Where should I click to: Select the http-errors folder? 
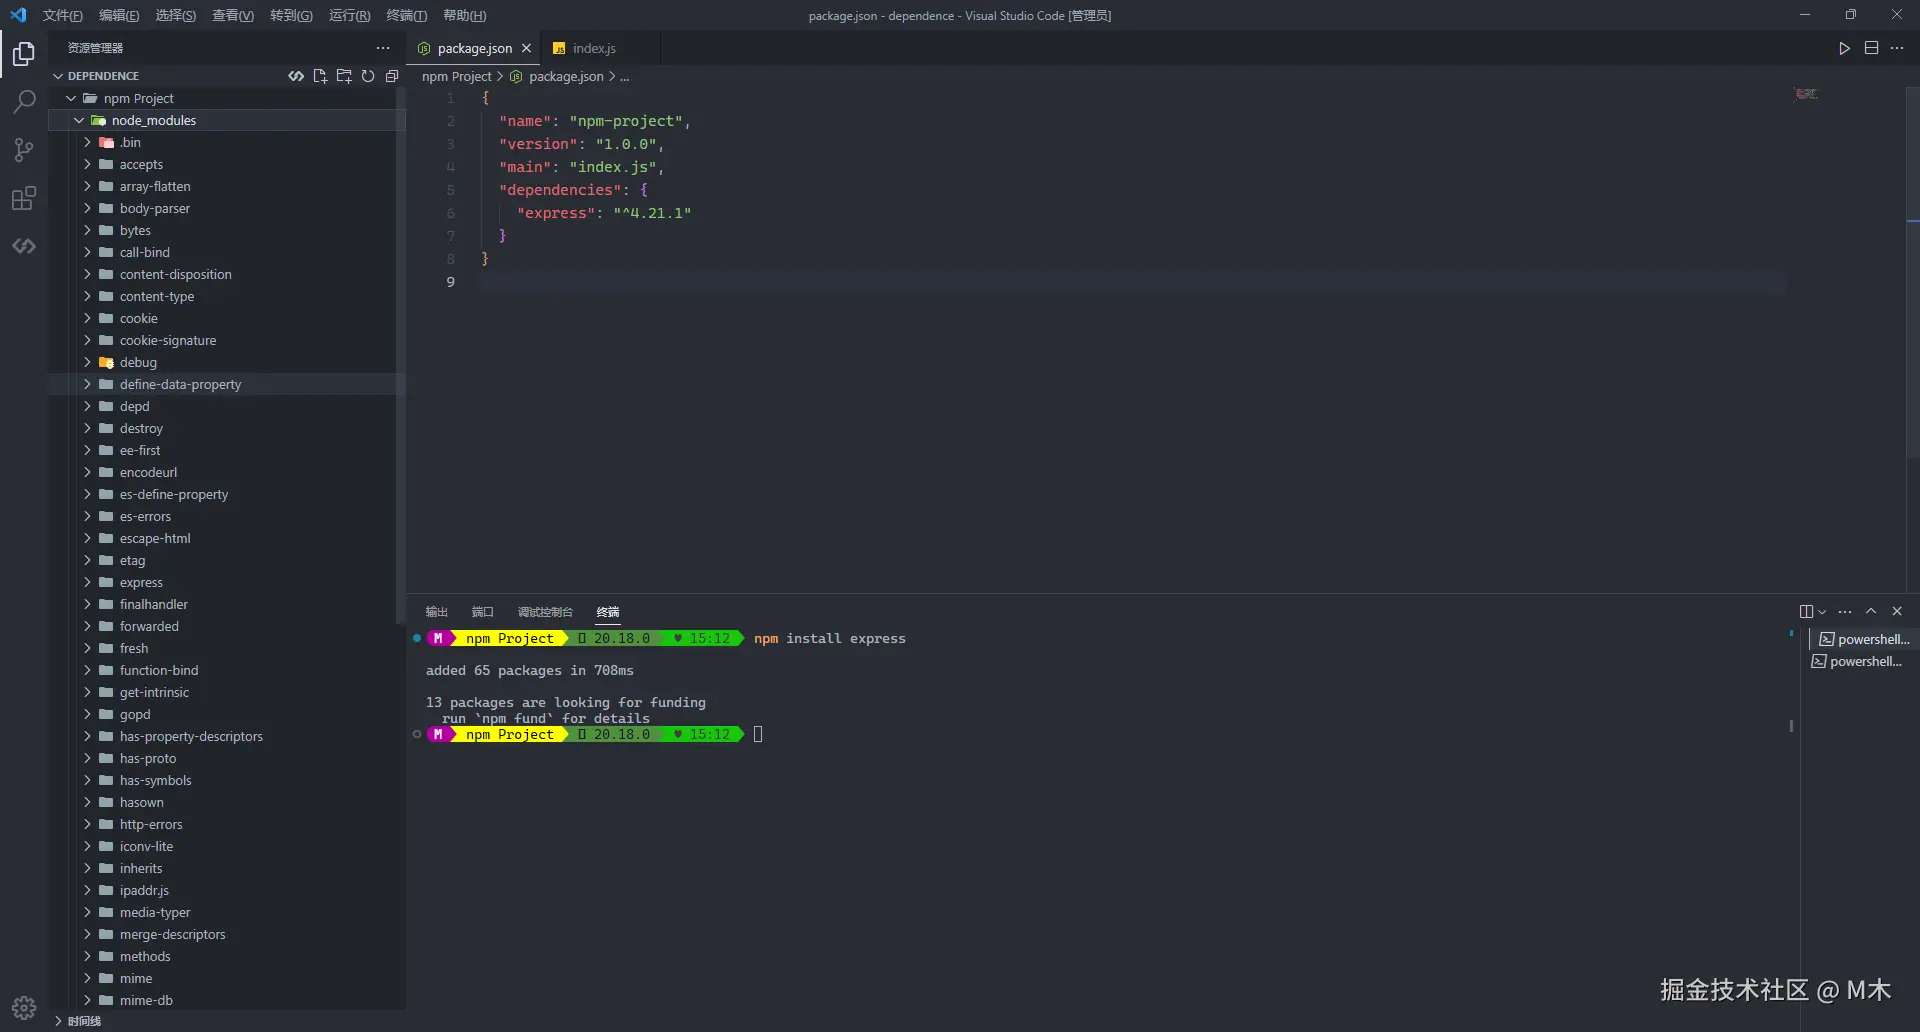pyautogui.click(x=227, y=824)
